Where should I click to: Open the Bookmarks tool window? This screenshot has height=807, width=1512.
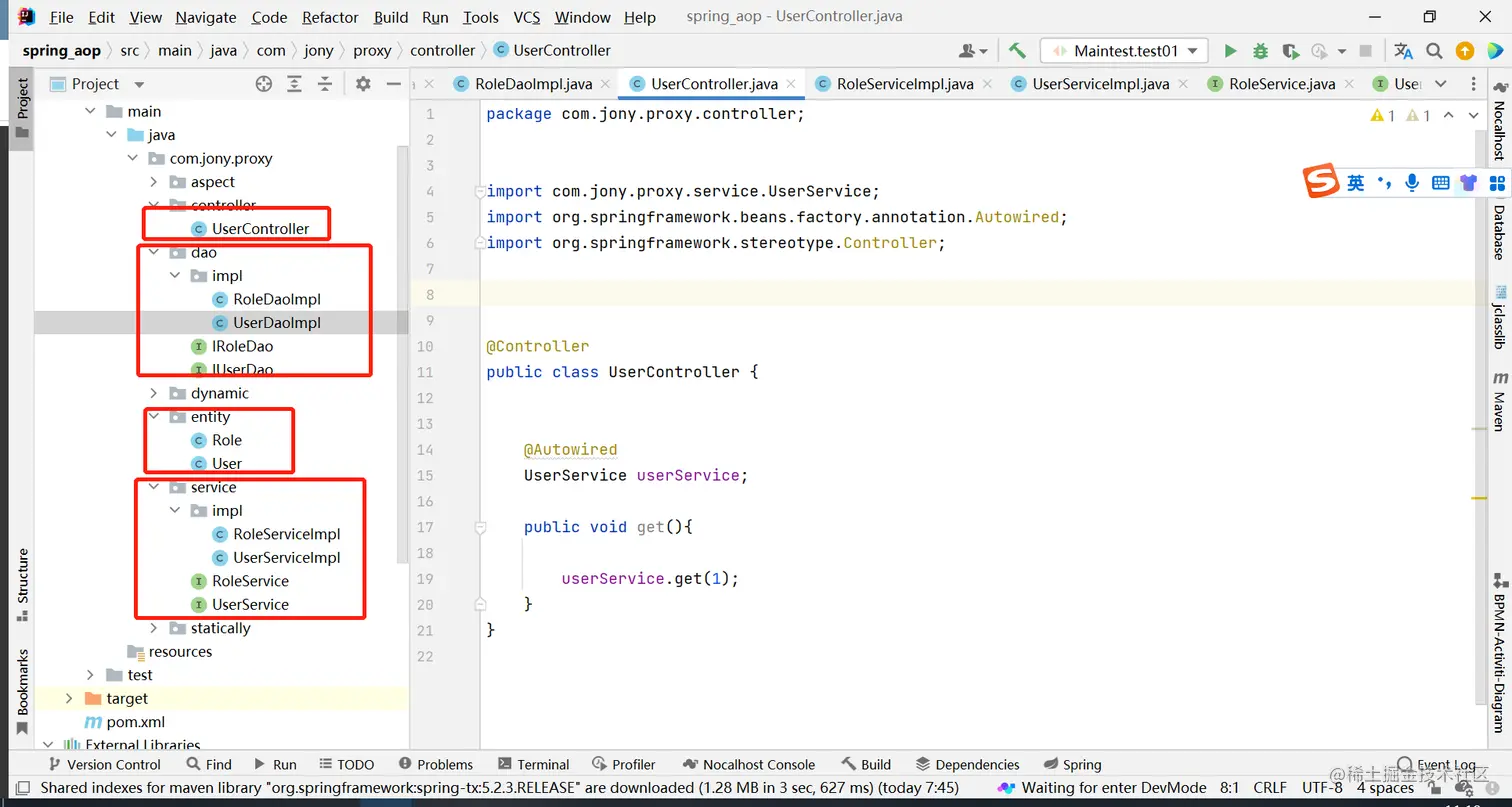pyautogui.click(x=22, y=691)
